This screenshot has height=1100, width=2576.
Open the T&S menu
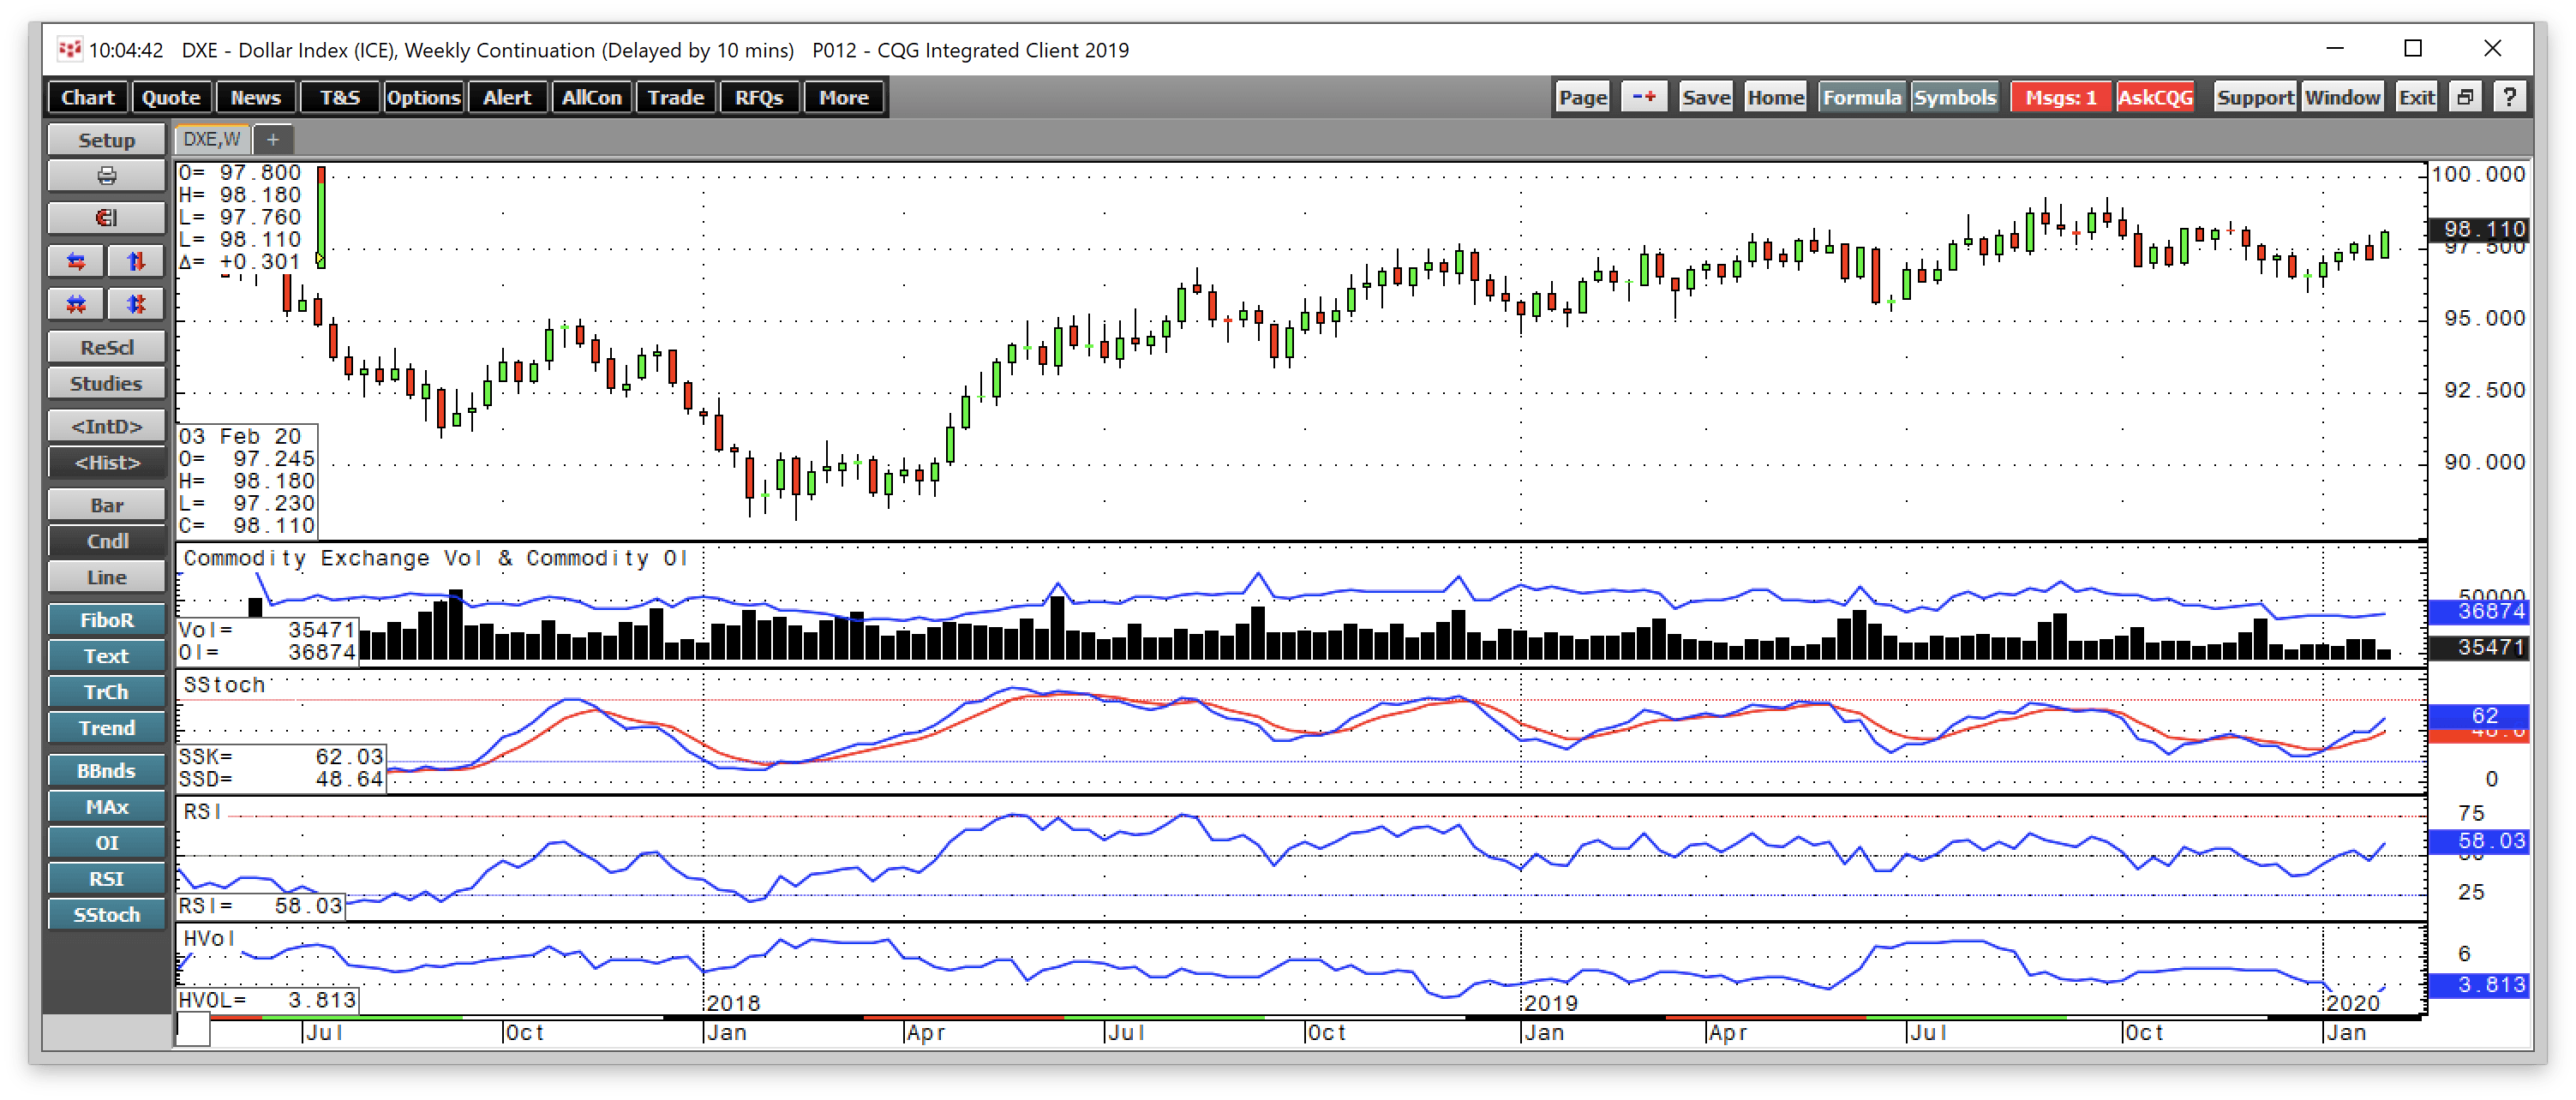(x=339, y=97)
